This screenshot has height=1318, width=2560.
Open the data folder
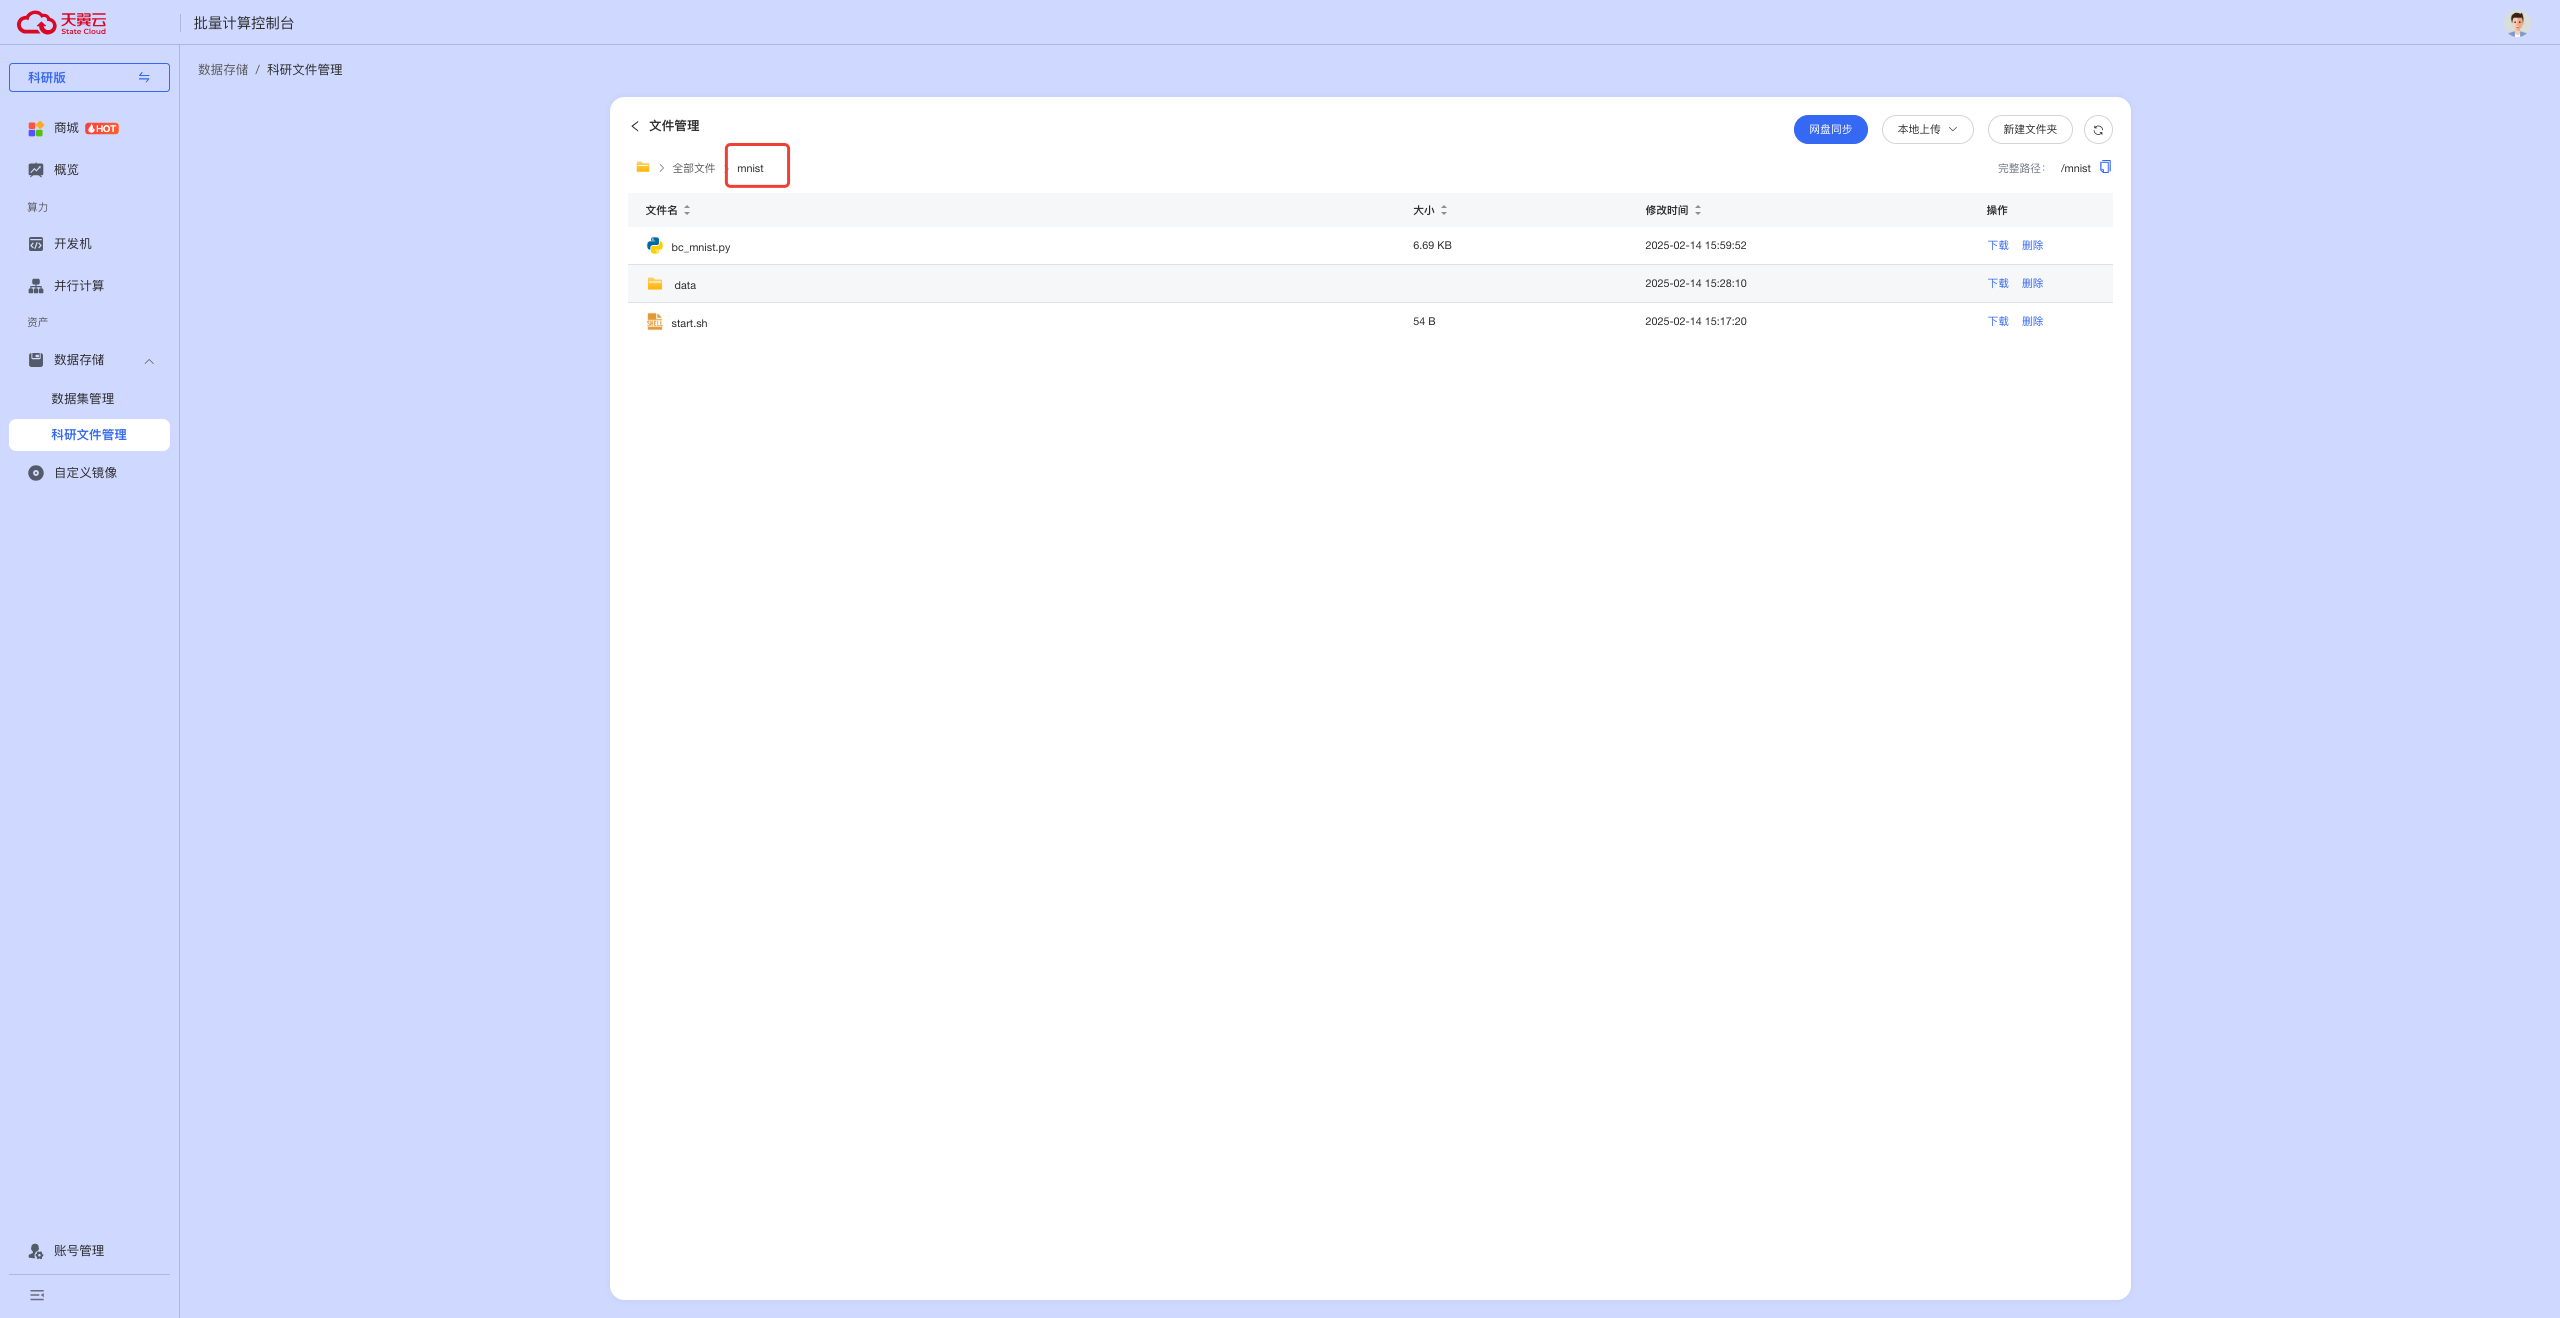[x=684, y=285]
